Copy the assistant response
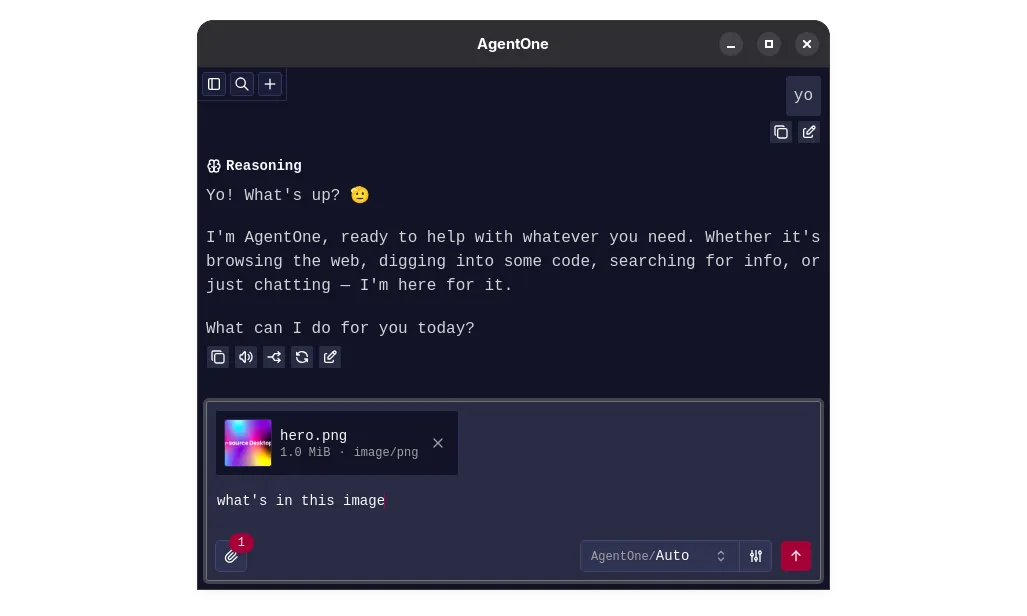This screenshot has width=1027, height=616. pyautogui.click(x=218, y=357)
